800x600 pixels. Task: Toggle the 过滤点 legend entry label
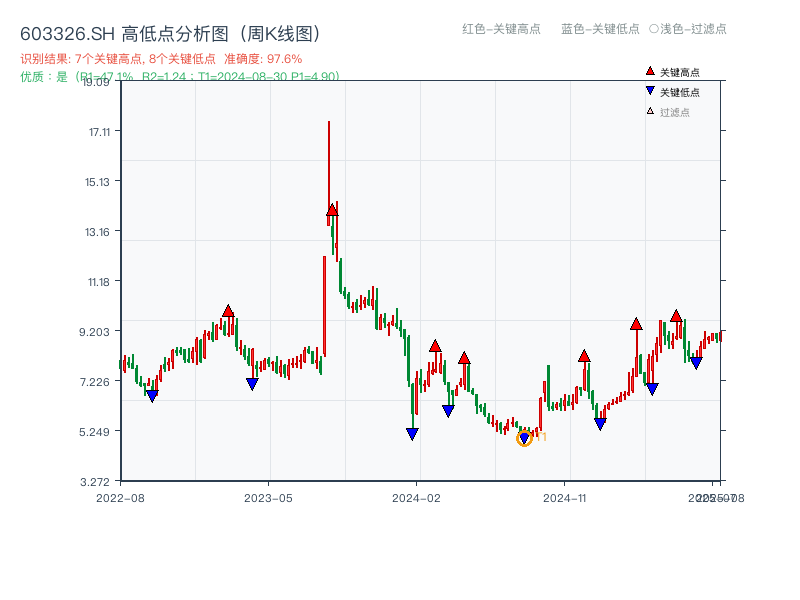pyautogui.click(x=674, y=112)
